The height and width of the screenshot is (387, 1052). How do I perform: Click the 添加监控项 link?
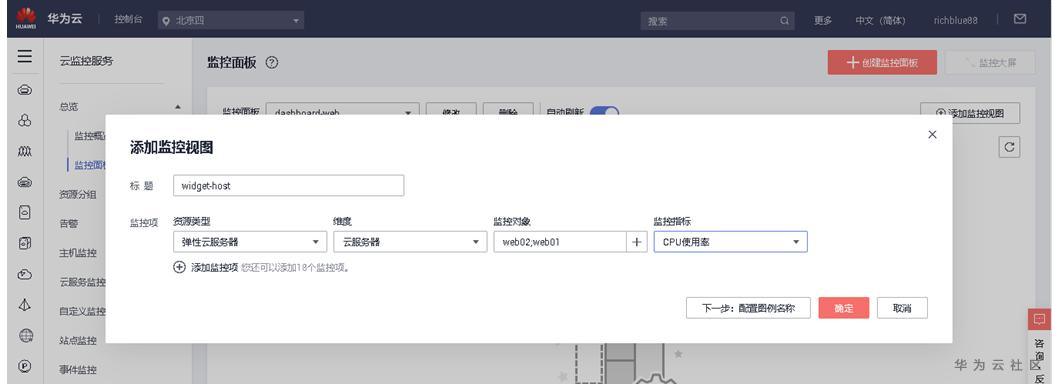click(x=215, y=267)
